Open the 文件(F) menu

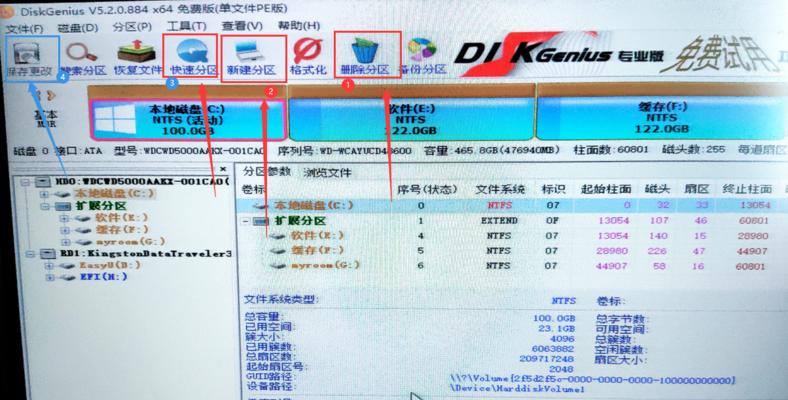(24, 28)
